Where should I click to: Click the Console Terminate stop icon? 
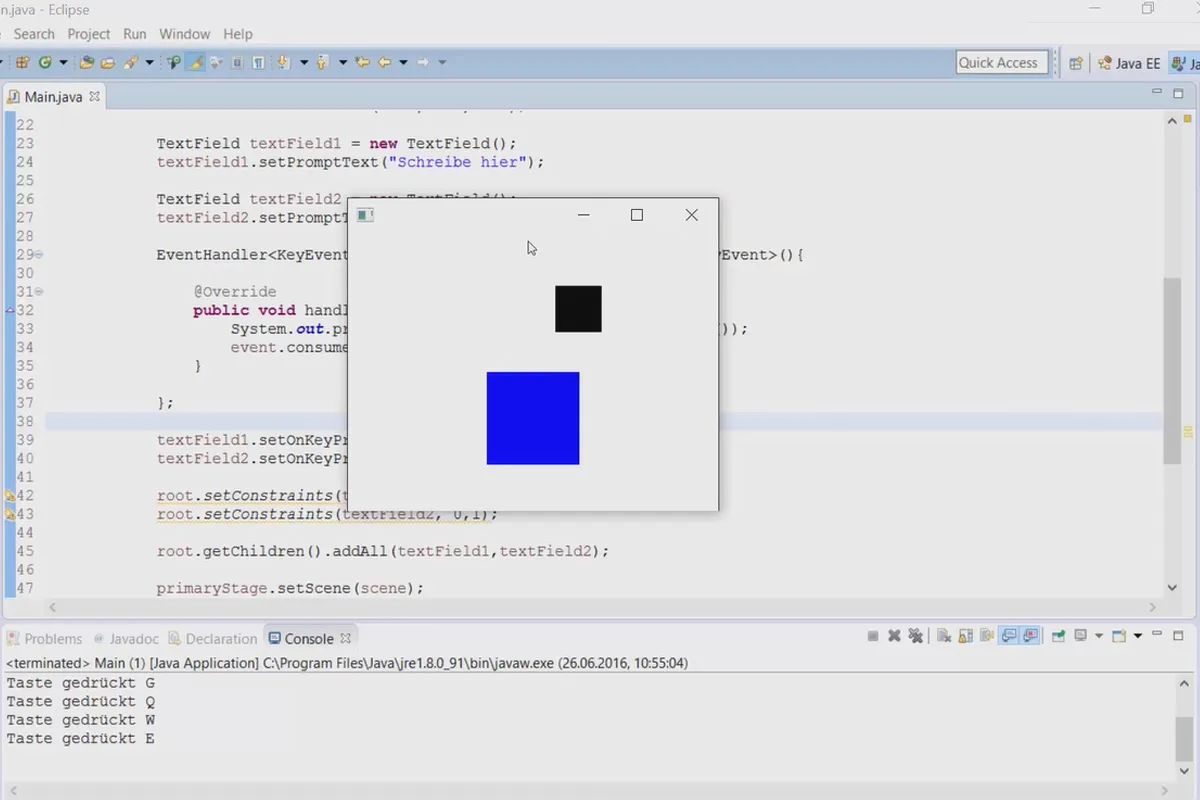click(x=873, y=636)
